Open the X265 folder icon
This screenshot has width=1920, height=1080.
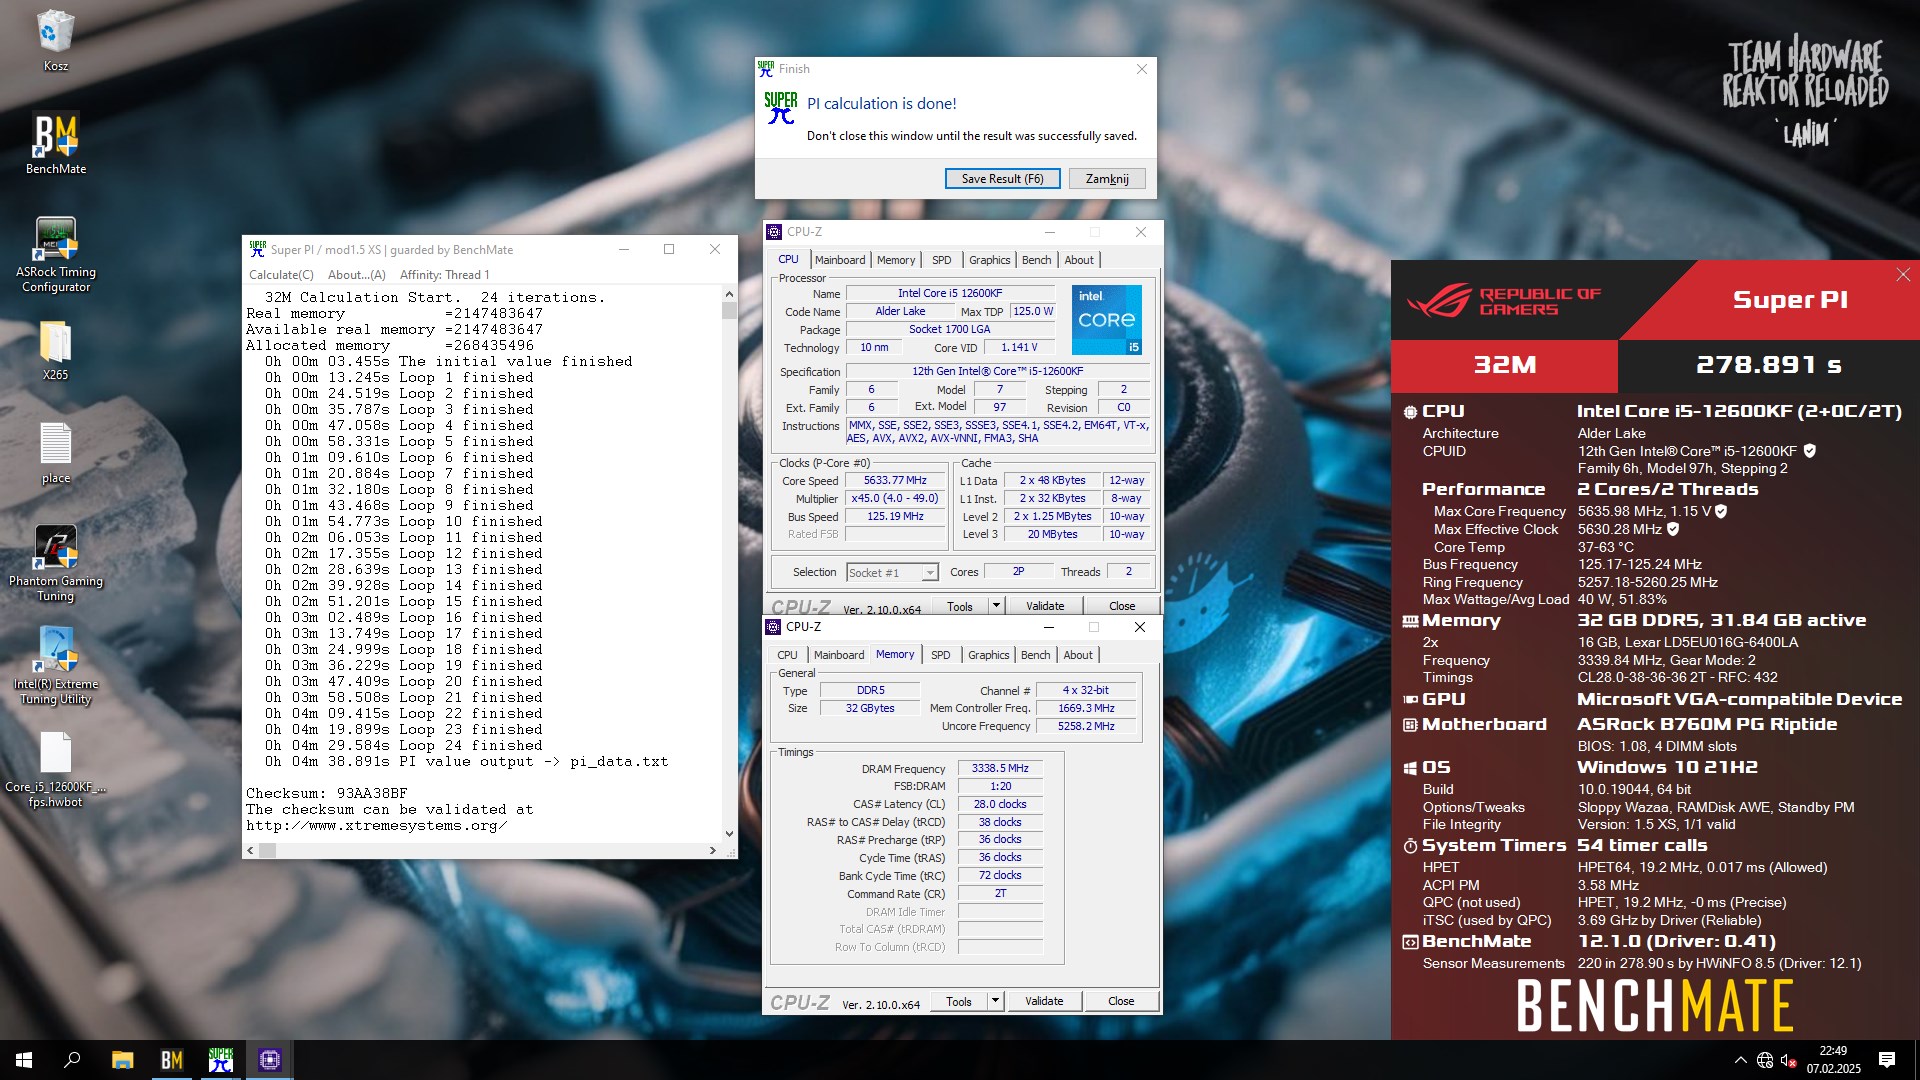[56, 350]
